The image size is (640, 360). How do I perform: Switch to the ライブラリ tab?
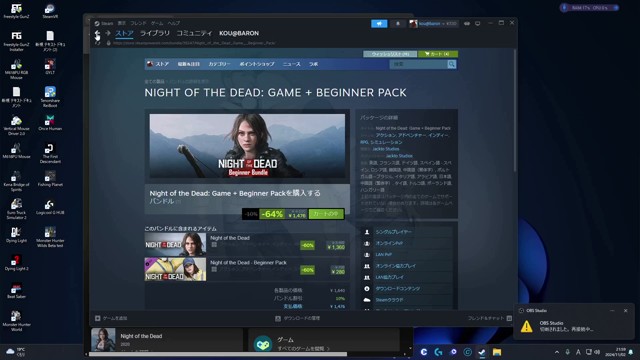click(x=155, y=33)
